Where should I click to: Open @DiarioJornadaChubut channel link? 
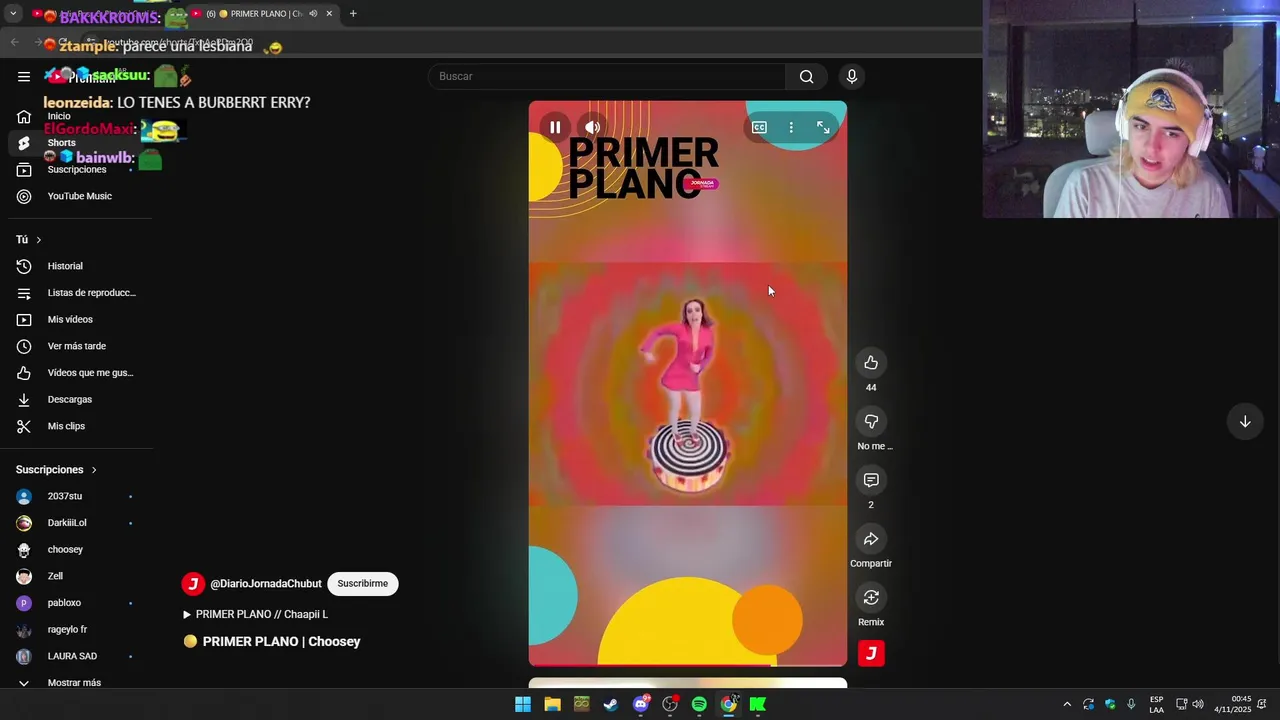click(x=266, y=583)
